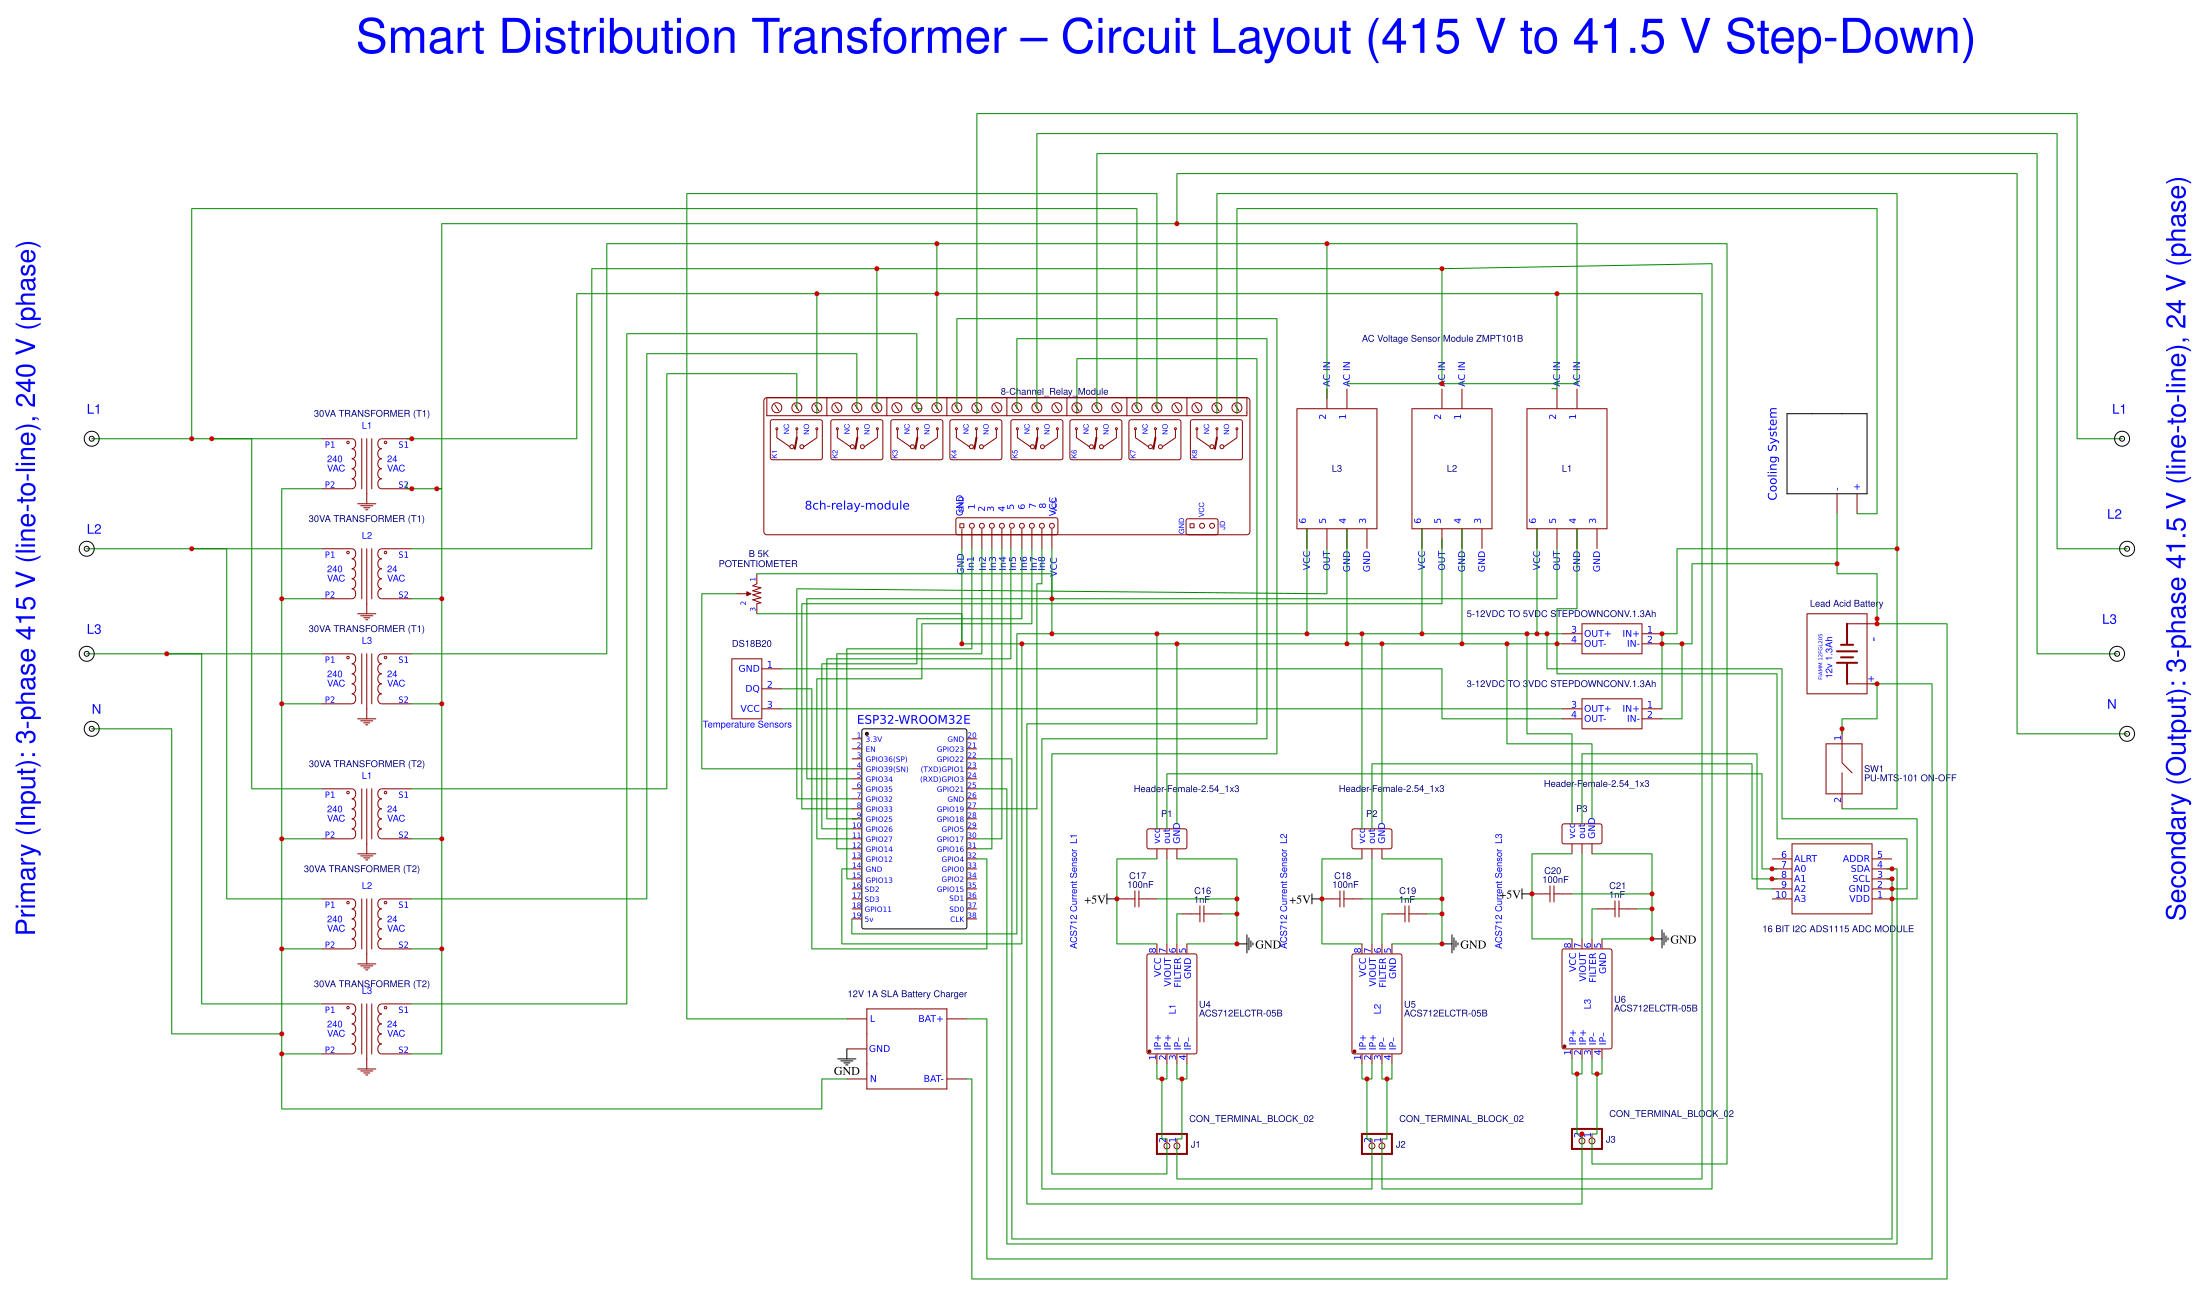
Task: Click the primary-side L1 input terminal circle
Action: click(x=92, y=438)
